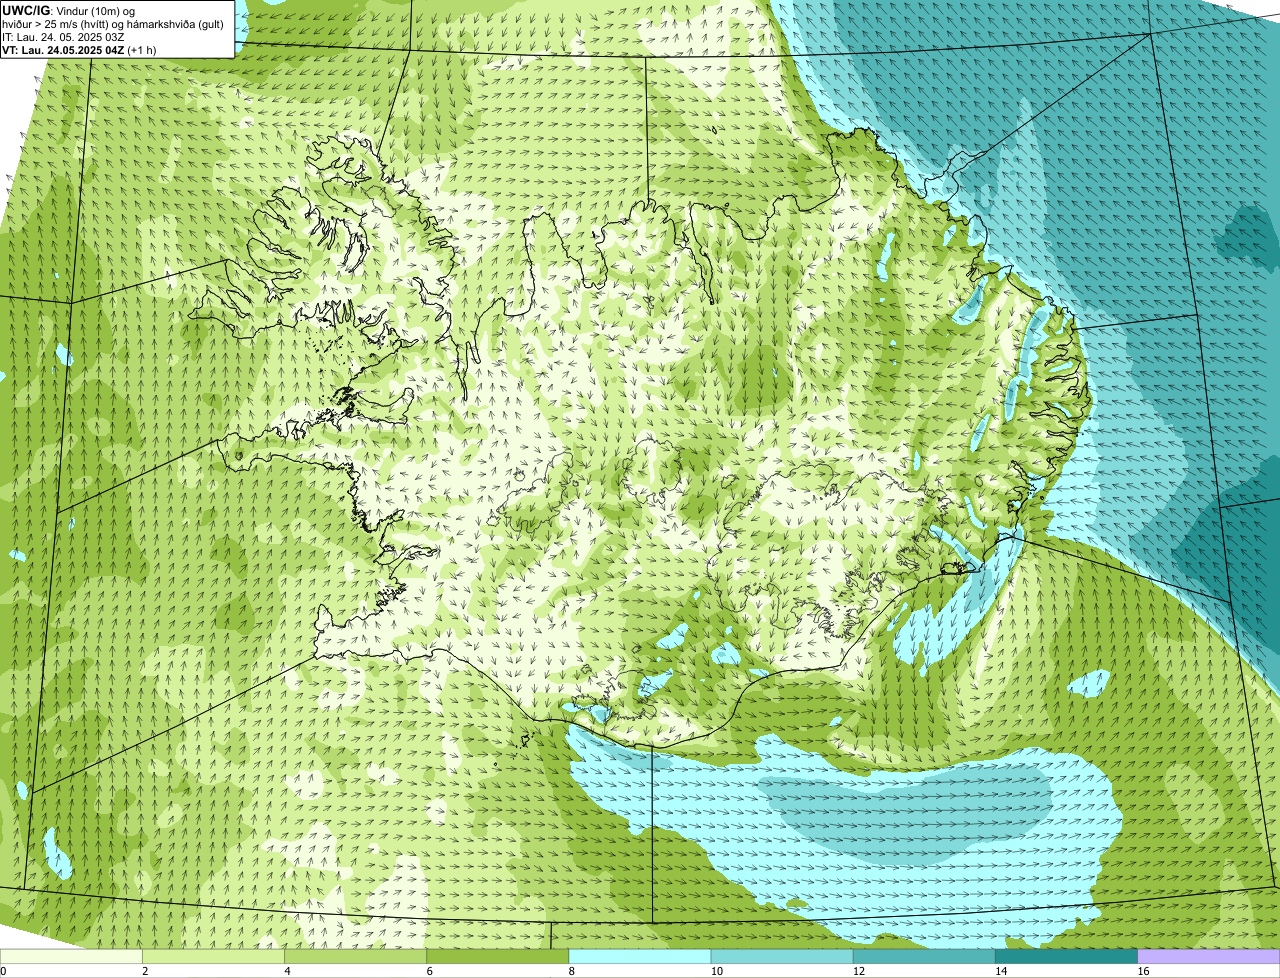Click the scale label '12'
Image resolution: width=1280 pixels, height=978 pixels.
coord(859,971)
